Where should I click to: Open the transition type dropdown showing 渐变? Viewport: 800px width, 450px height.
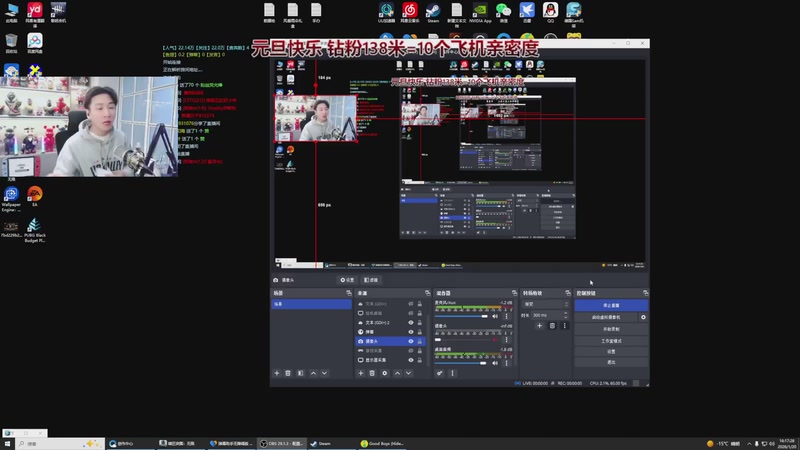[545, 304]
